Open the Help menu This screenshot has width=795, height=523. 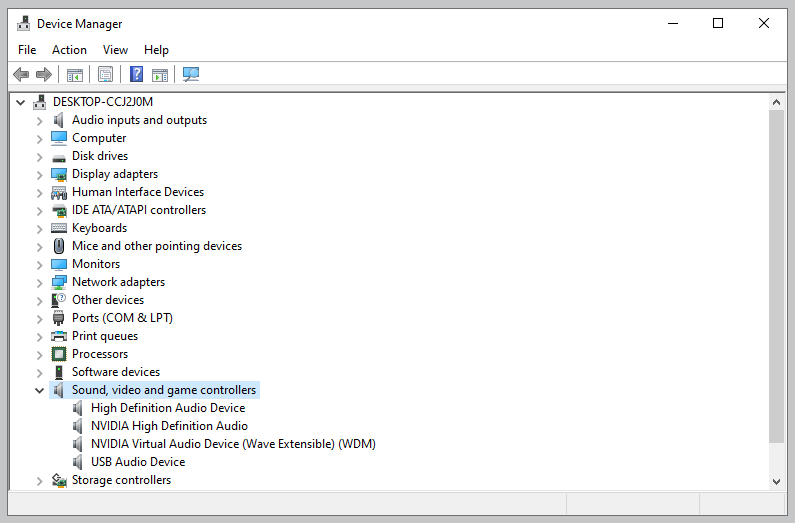(156, 50)
